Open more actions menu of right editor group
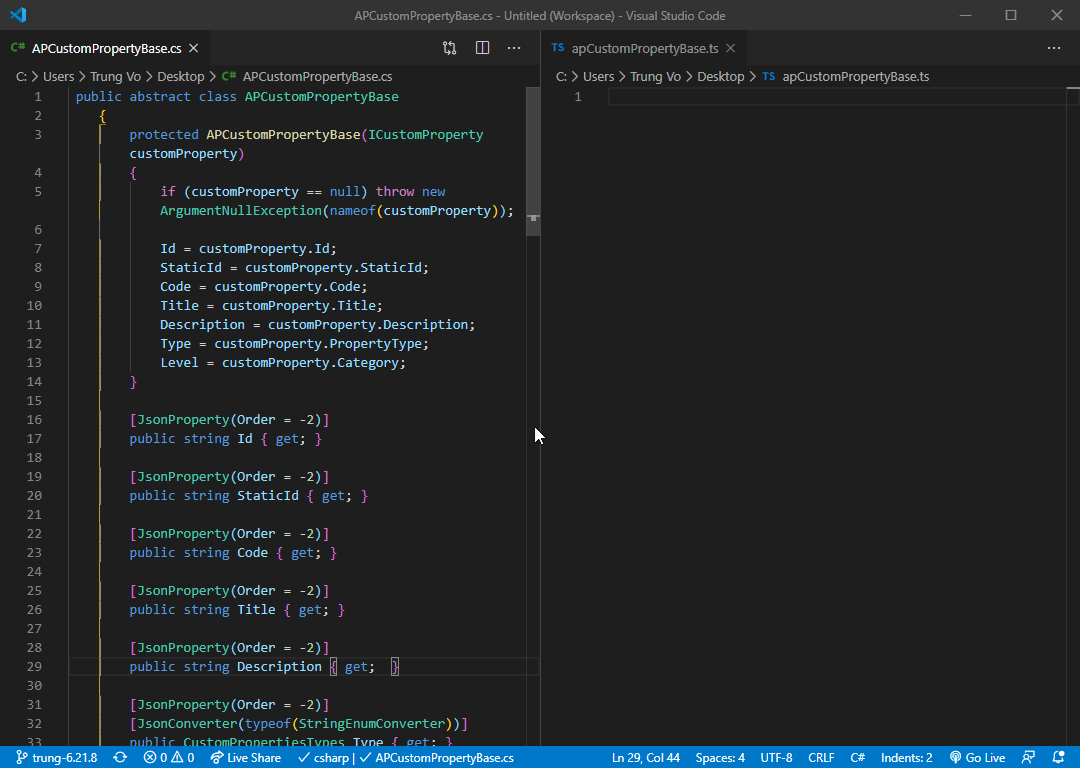The width and height of the screenshot is (1080, 768). click(x=1054, y=48)
